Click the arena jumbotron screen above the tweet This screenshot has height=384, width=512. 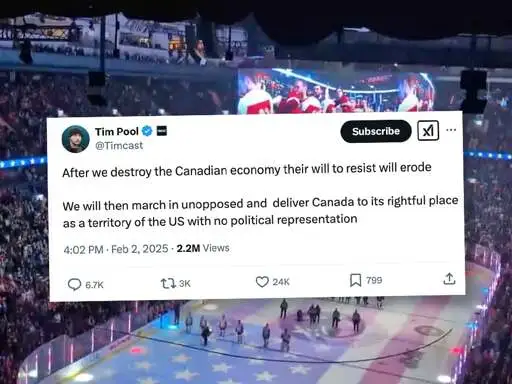(x=336, y=91)
